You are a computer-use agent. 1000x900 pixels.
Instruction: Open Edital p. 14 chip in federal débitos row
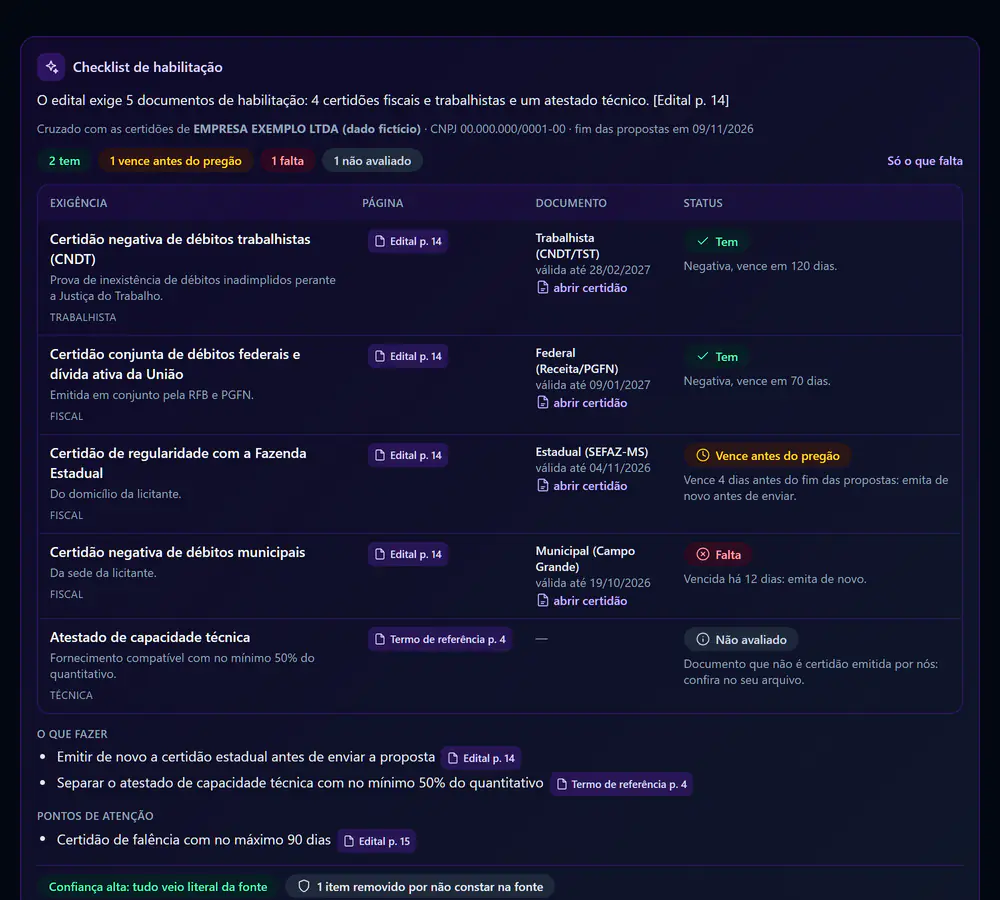[x=408, y=356]
